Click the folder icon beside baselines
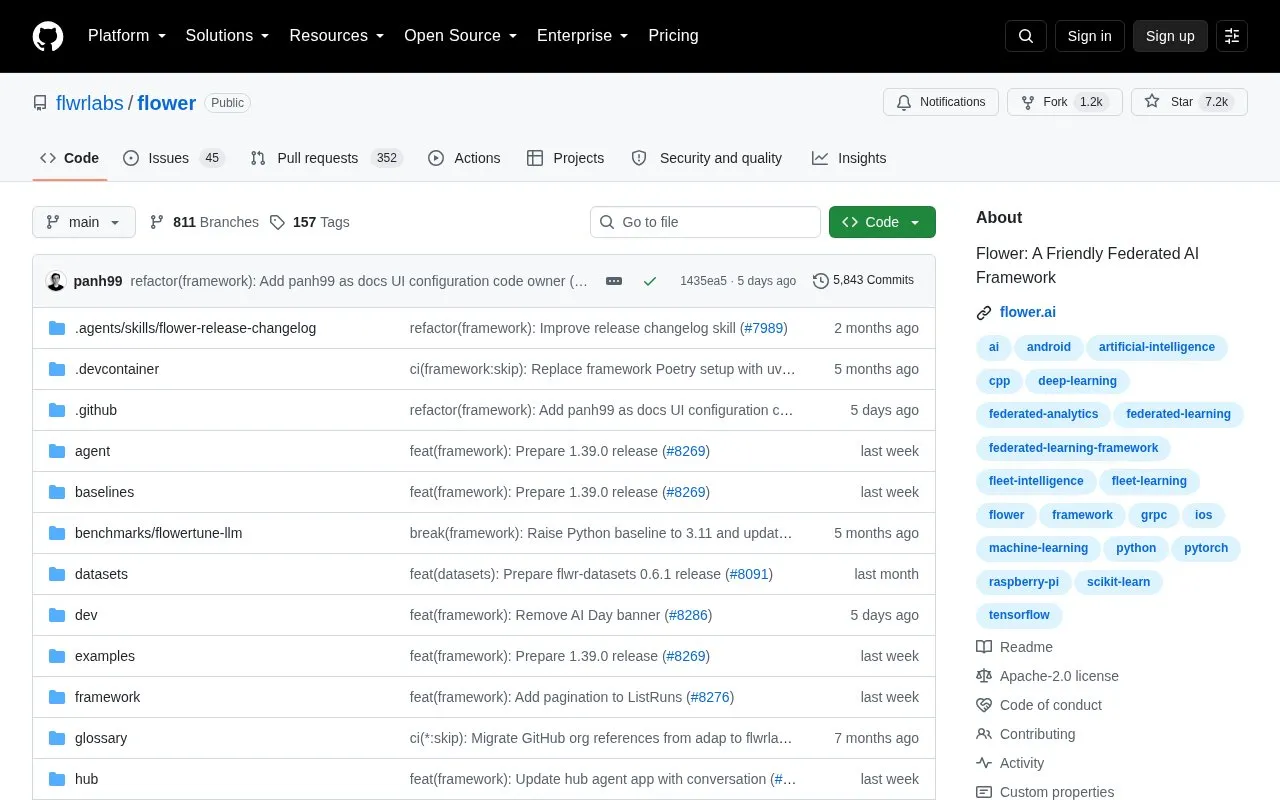This screenshot has height=800, width=1280. 57,492
